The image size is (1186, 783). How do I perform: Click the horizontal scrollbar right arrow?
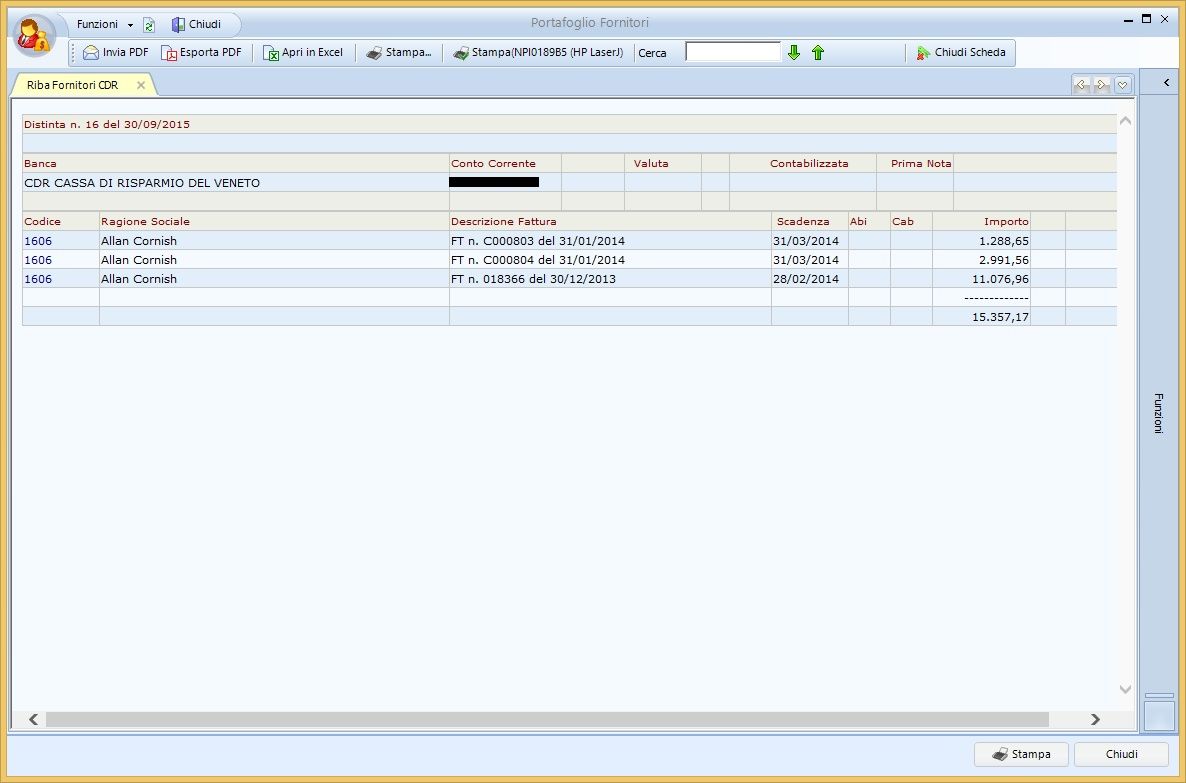click(x=1095, y=719)
